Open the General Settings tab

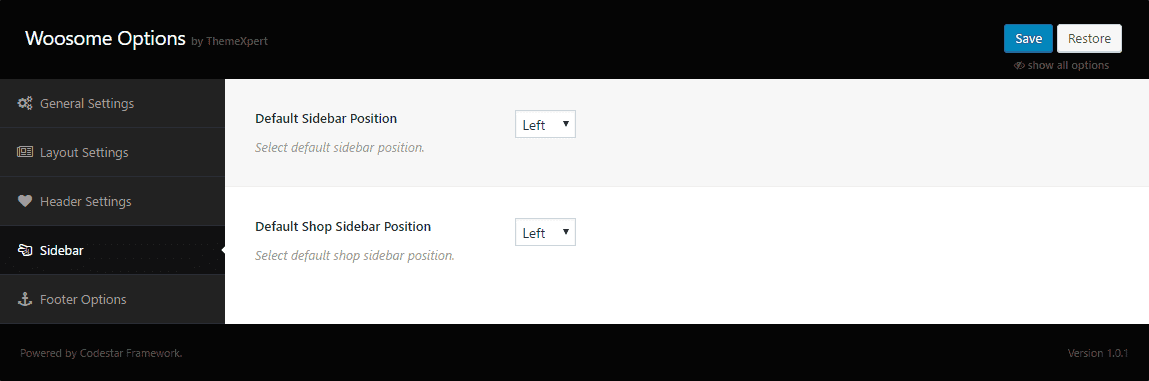pos(112,103)
